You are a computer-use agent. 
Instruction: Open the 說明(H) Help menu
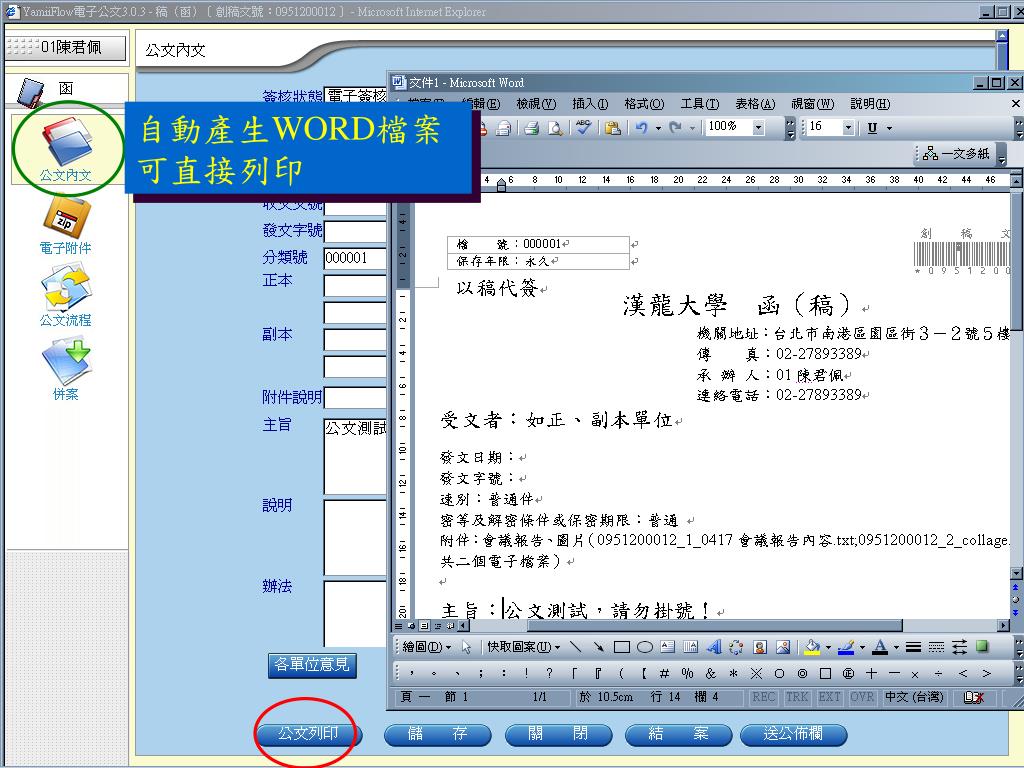pos(870,104)
